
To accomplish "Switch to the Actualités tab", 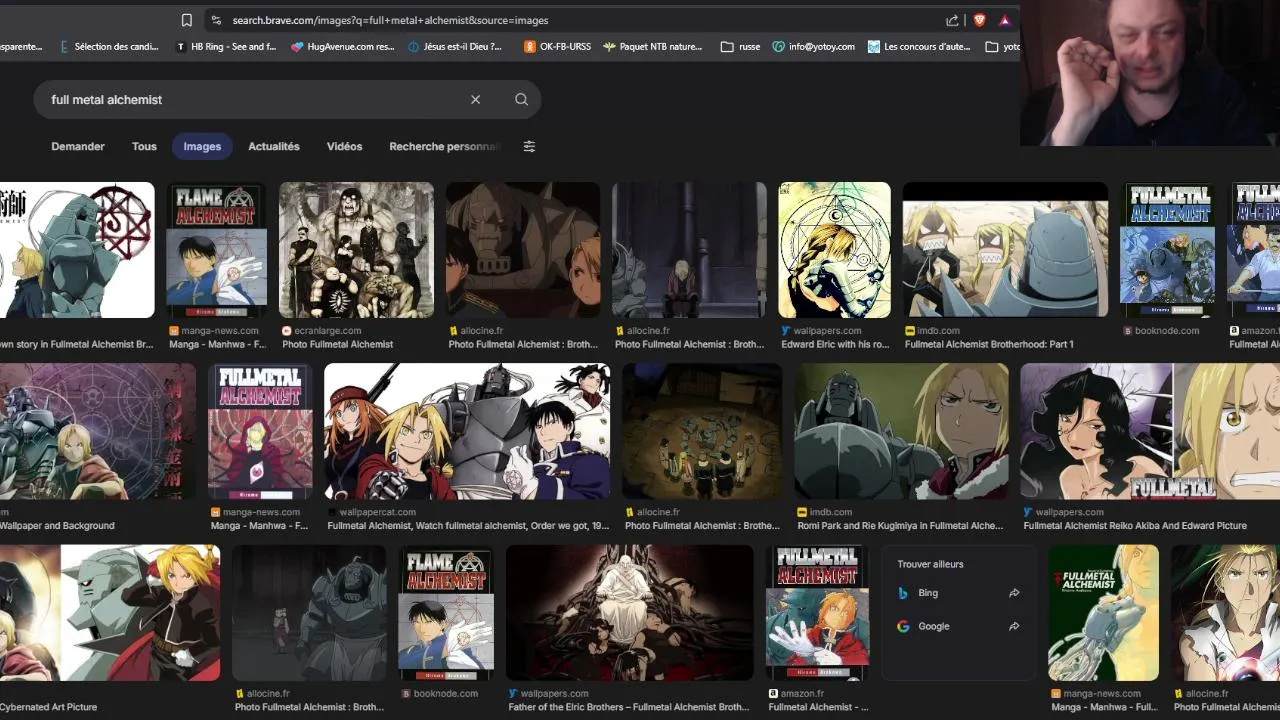I will pyautogui.click(x=274, y=146).
